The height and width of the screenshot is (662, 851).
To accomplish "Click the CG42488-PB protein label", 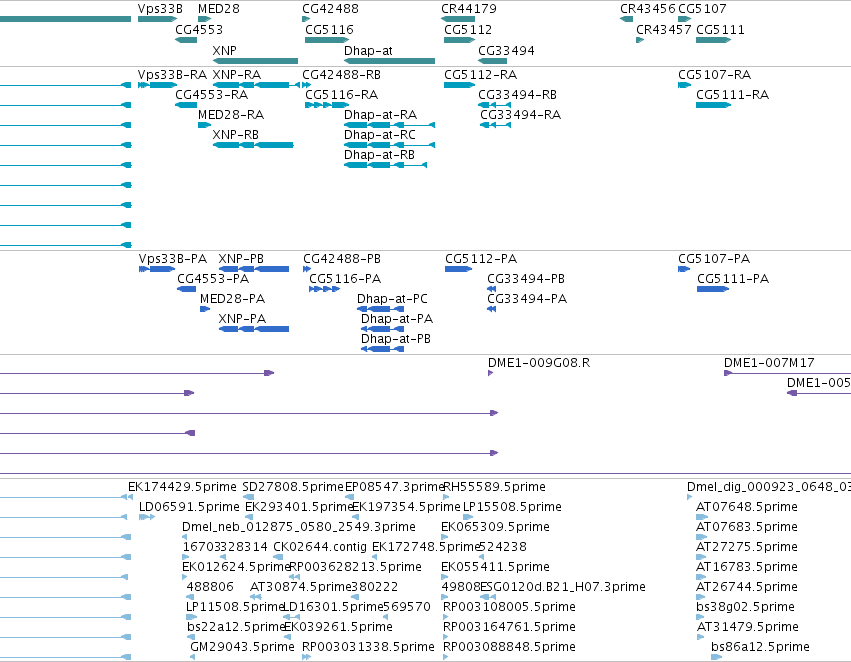I will coord(342,258).
